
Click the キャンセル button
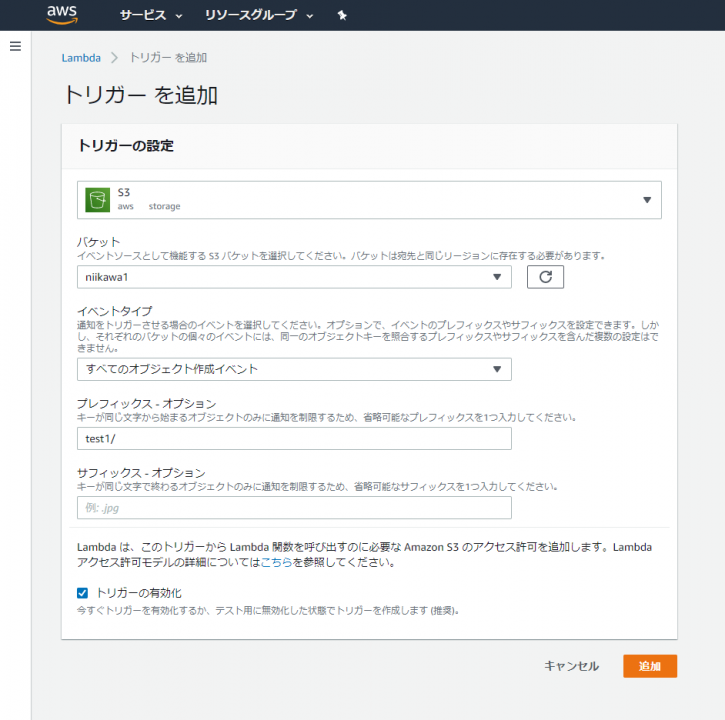coord(571,666)
